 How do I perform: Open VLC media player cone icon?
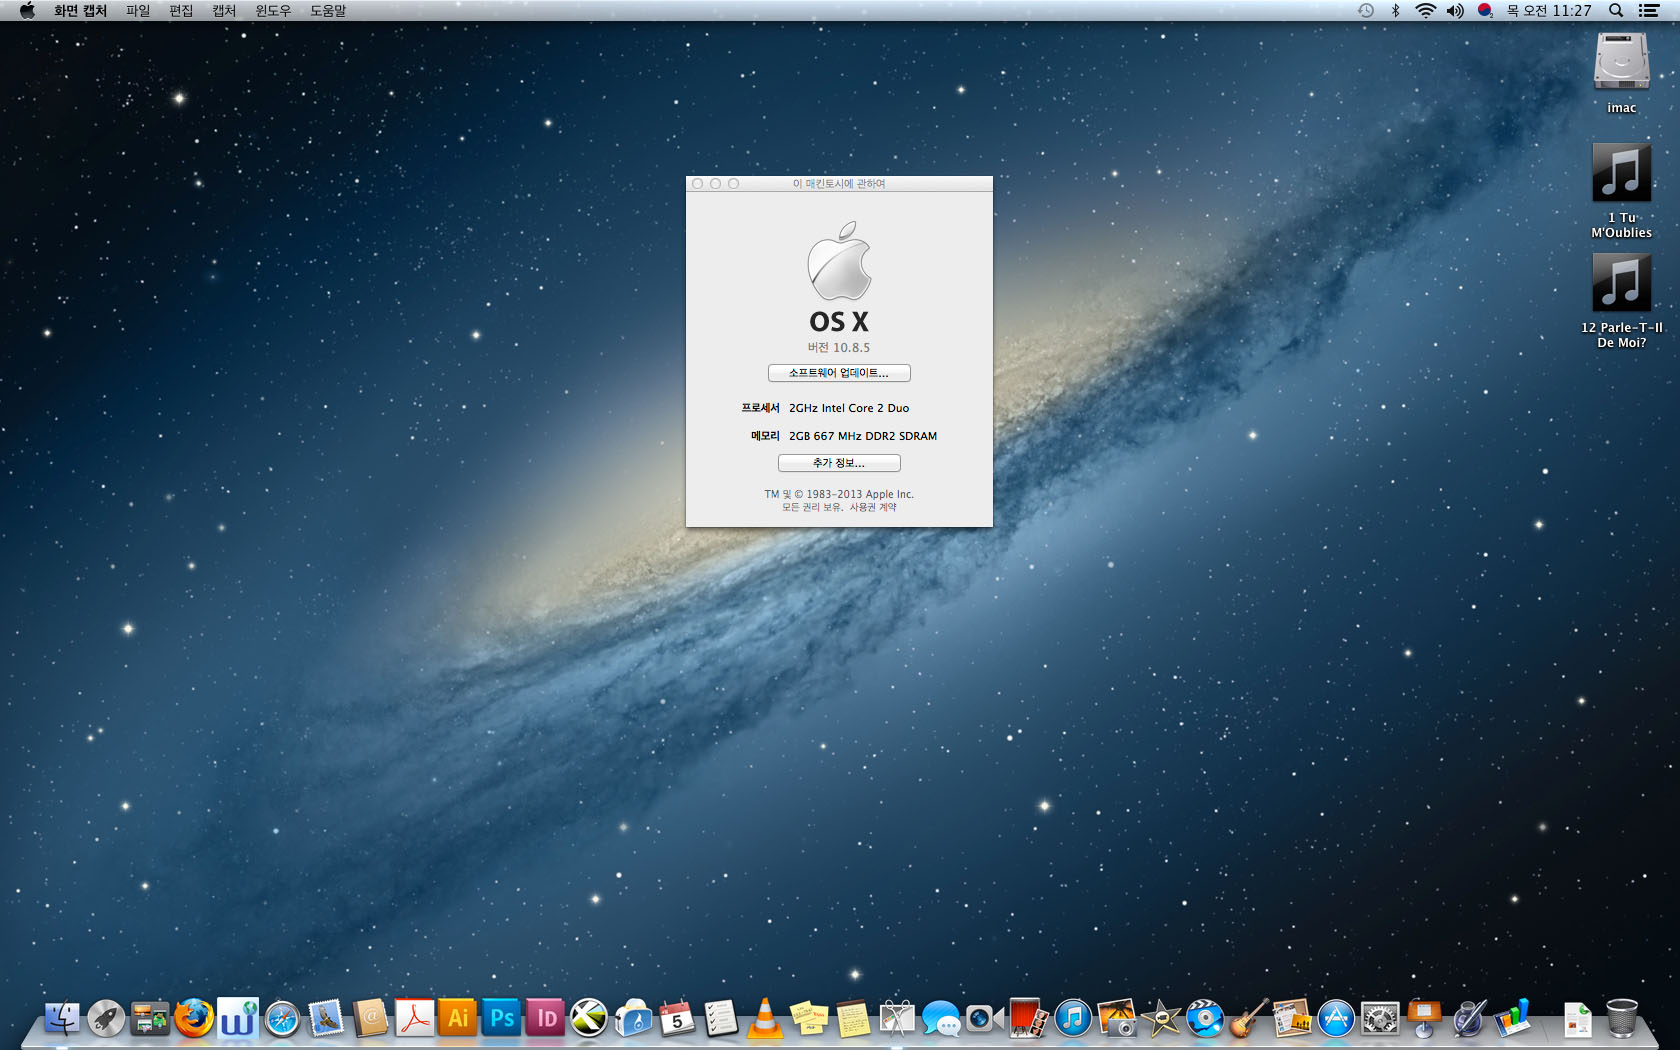[766, 1018]
